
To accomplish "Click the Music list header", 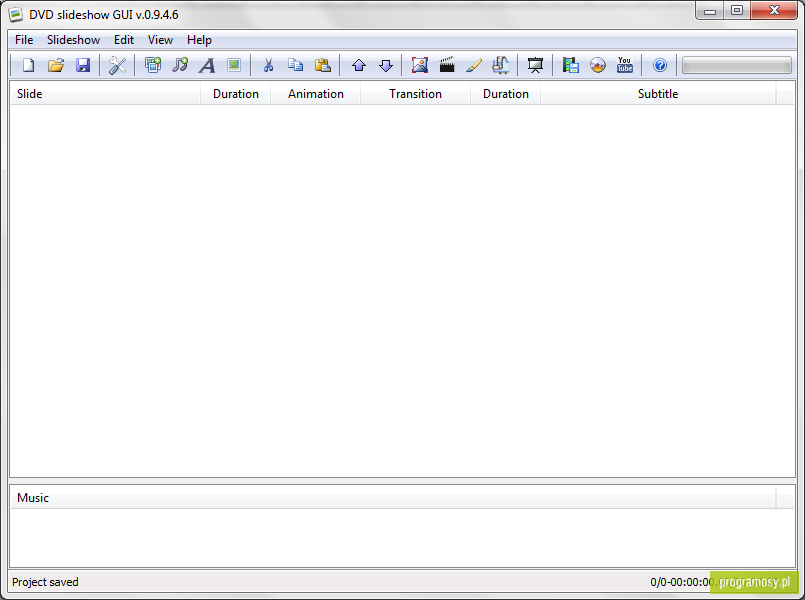I will [x=393, y=498].
